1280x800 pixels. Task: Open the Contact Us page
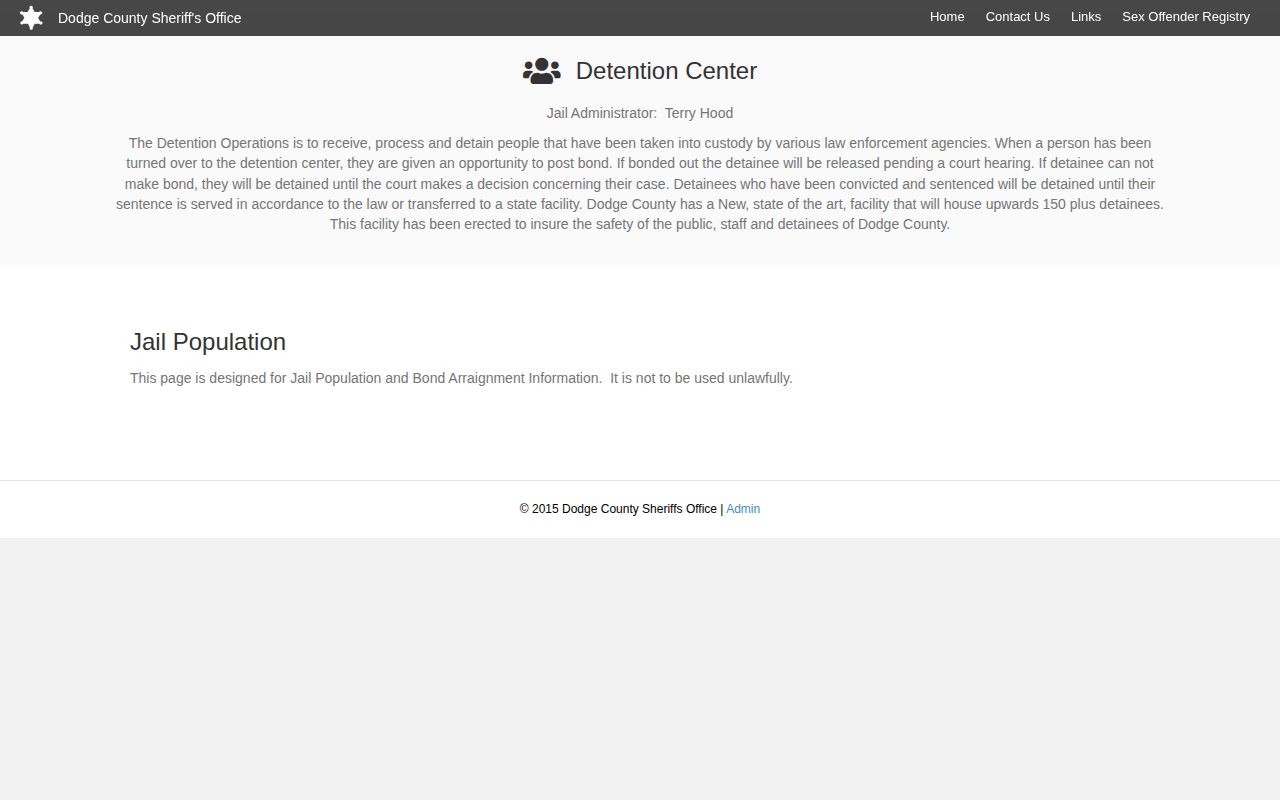coord(1017,17)
